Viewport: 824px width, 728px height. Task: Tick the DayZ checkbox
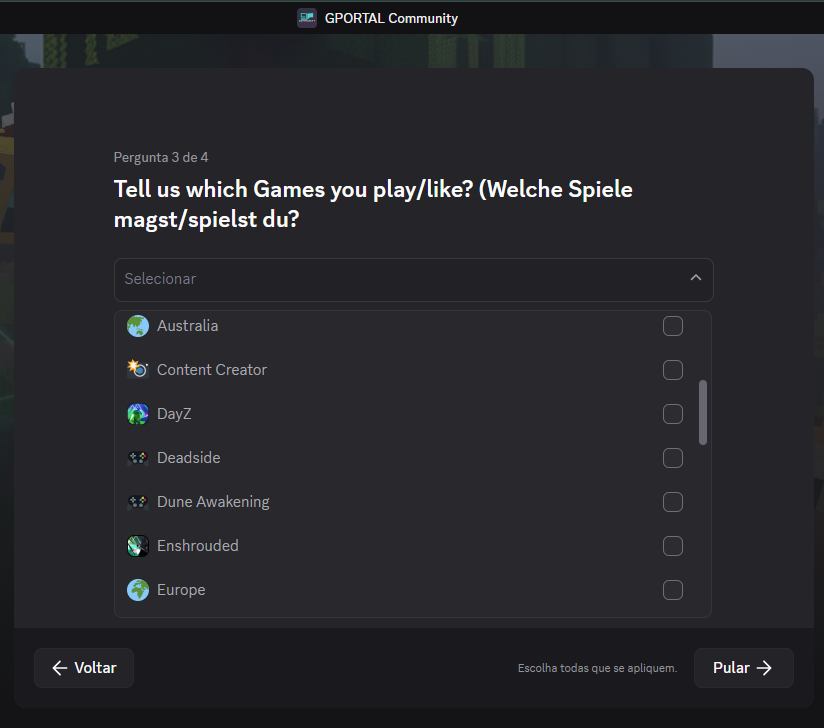(x=673, y=414)
